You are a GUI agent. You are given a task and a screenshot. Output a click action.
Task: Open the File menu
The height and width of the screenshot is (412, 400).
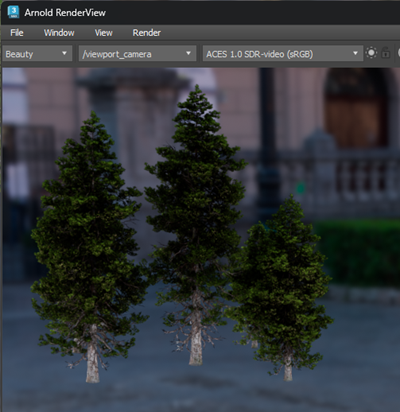coord(17,33)
